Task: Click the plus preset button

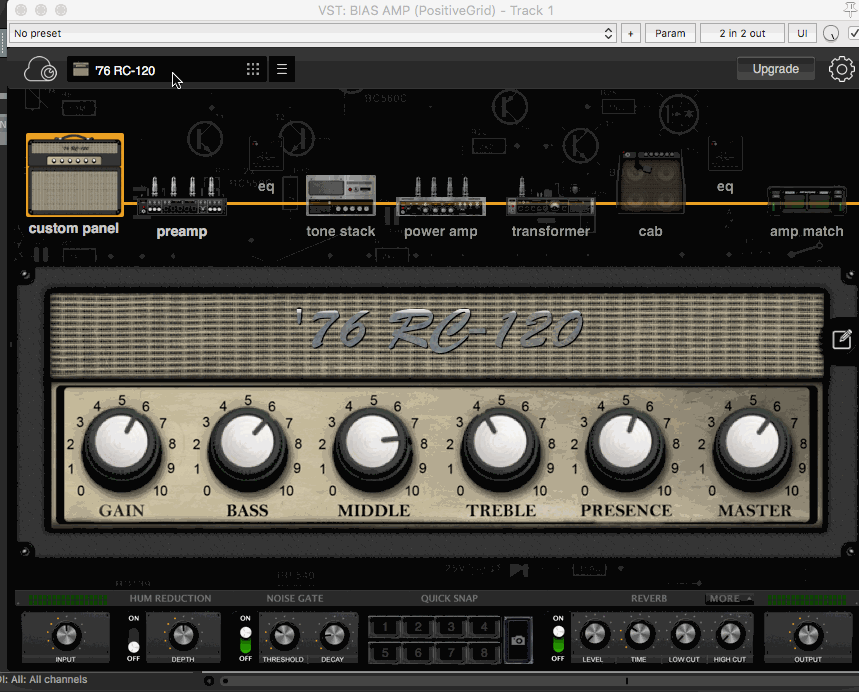Action: [631, 33]
